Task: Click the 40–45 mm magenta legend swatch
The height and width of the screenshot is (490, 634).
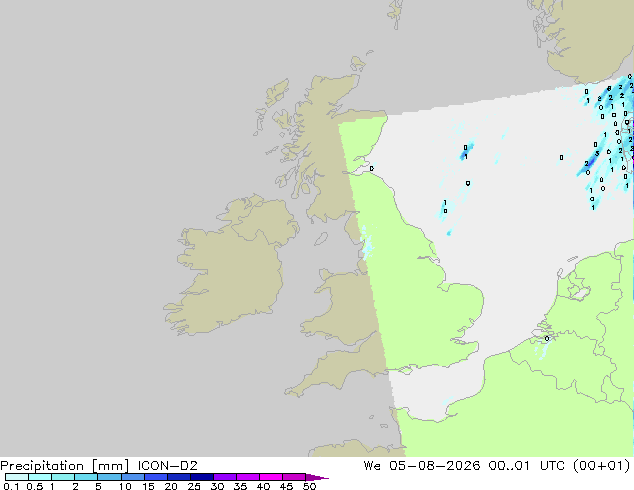Action: [271, 477]
